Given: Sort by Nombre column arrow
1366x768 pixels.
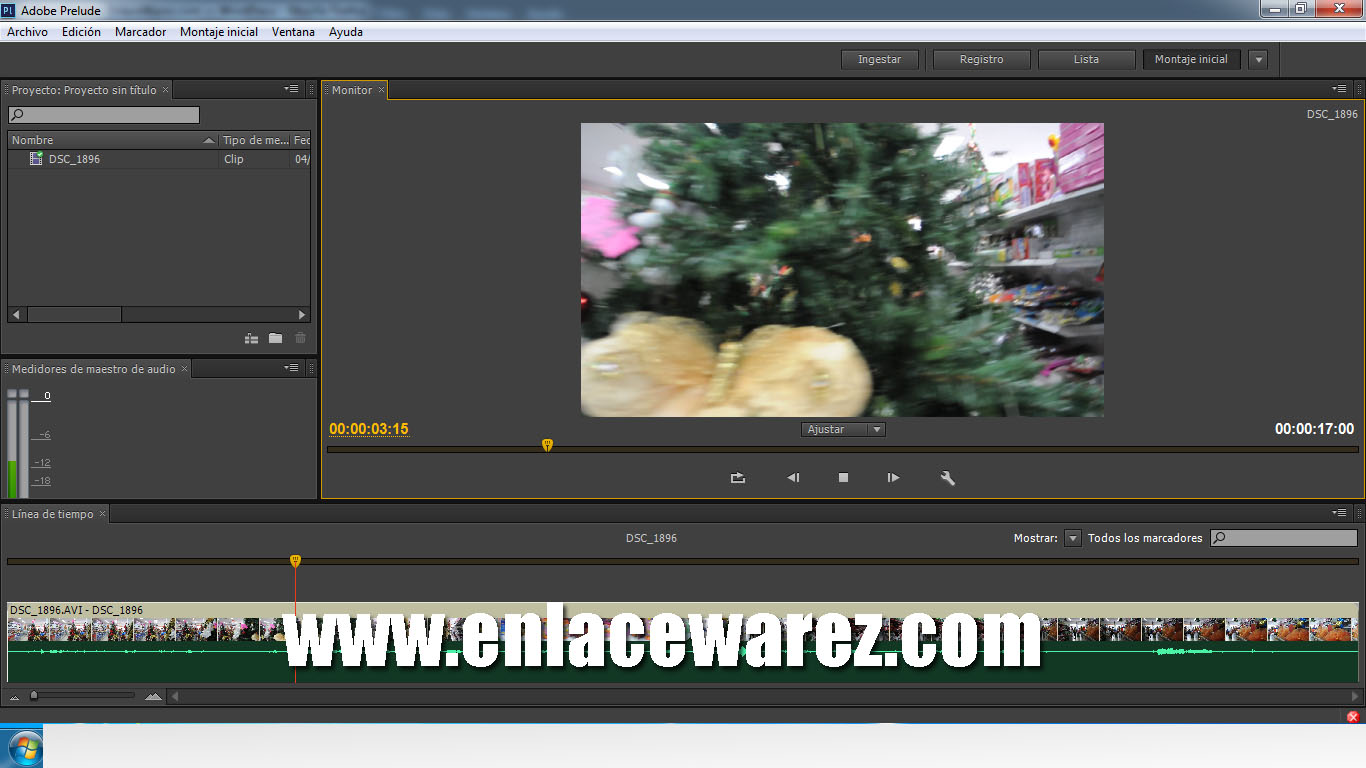Looking at the screenshot, I should click(209, 140).
